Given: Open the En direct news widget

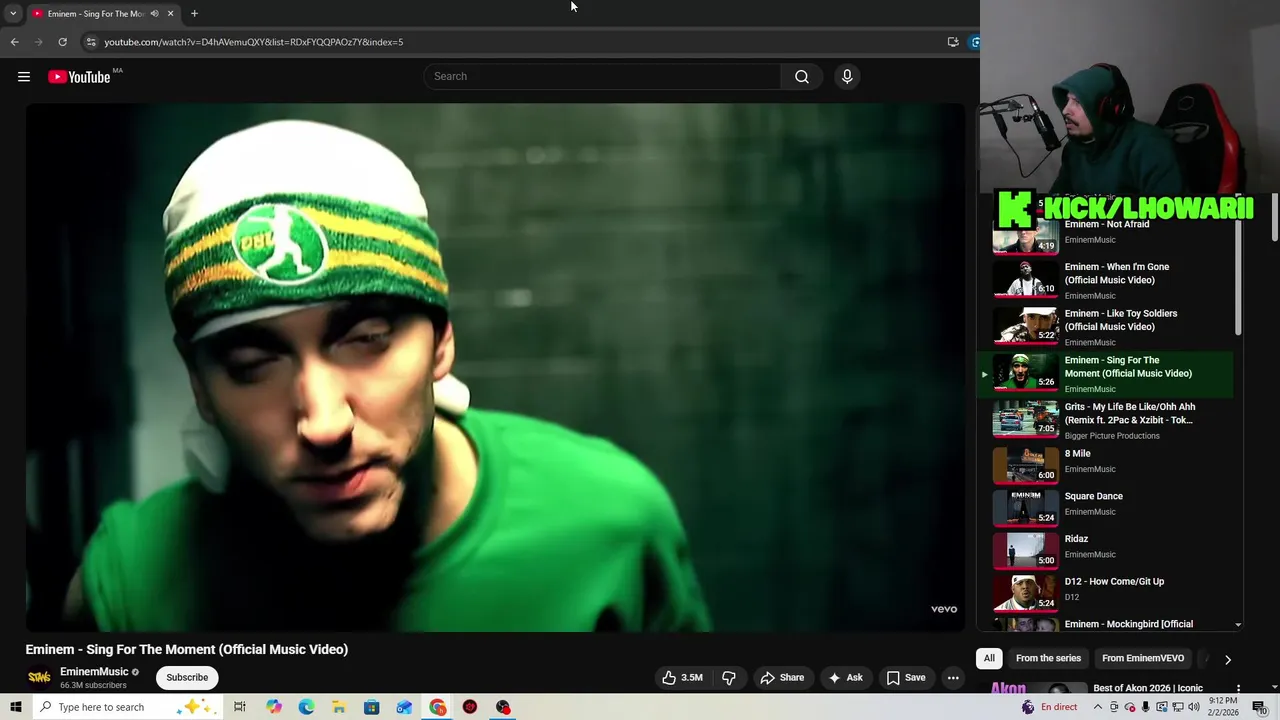Looking at the screenshot, I should coord(1049,707).
